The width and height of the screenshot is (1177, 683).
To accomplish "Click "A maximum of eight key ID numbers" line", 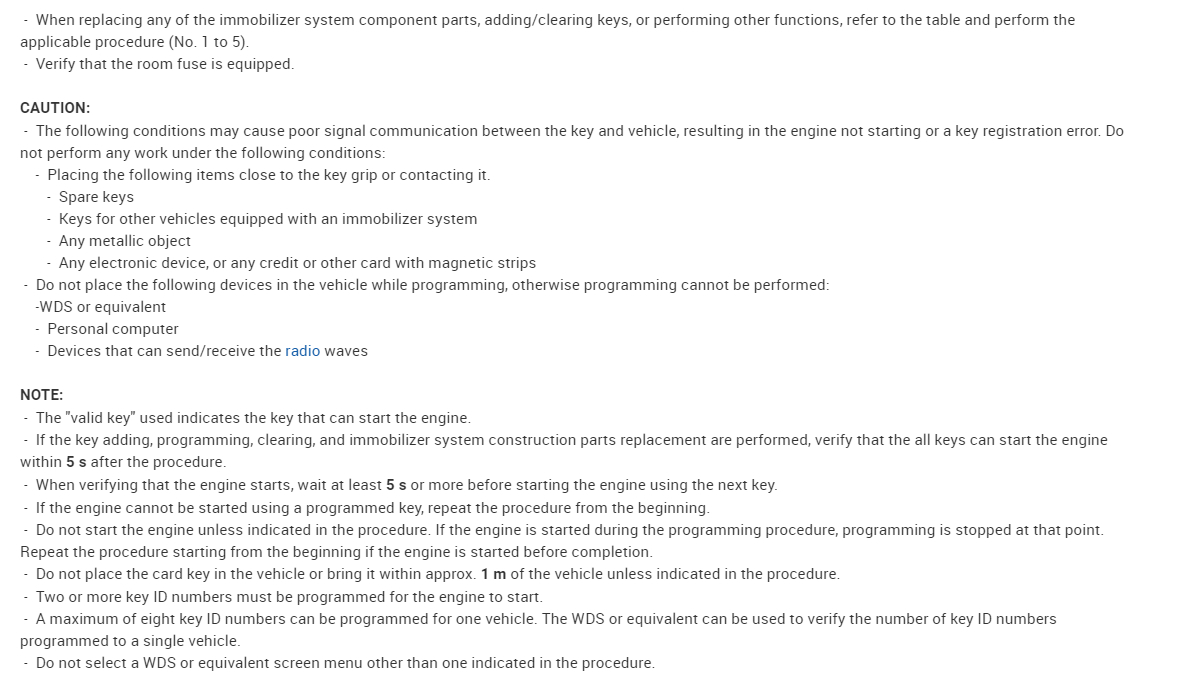I will point(546,619).
